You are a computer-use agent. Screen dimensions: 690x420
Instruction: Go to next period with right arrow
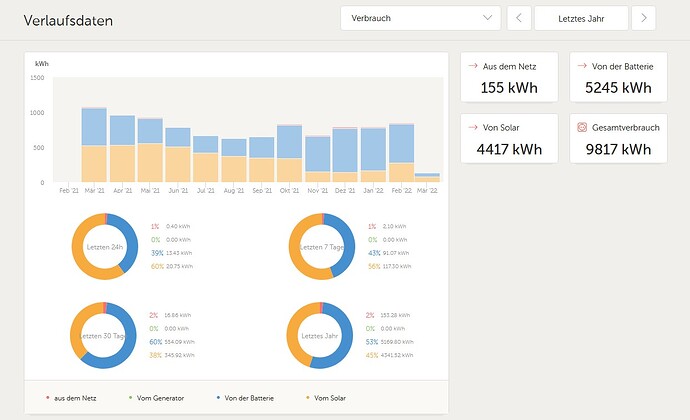(643, 18)
